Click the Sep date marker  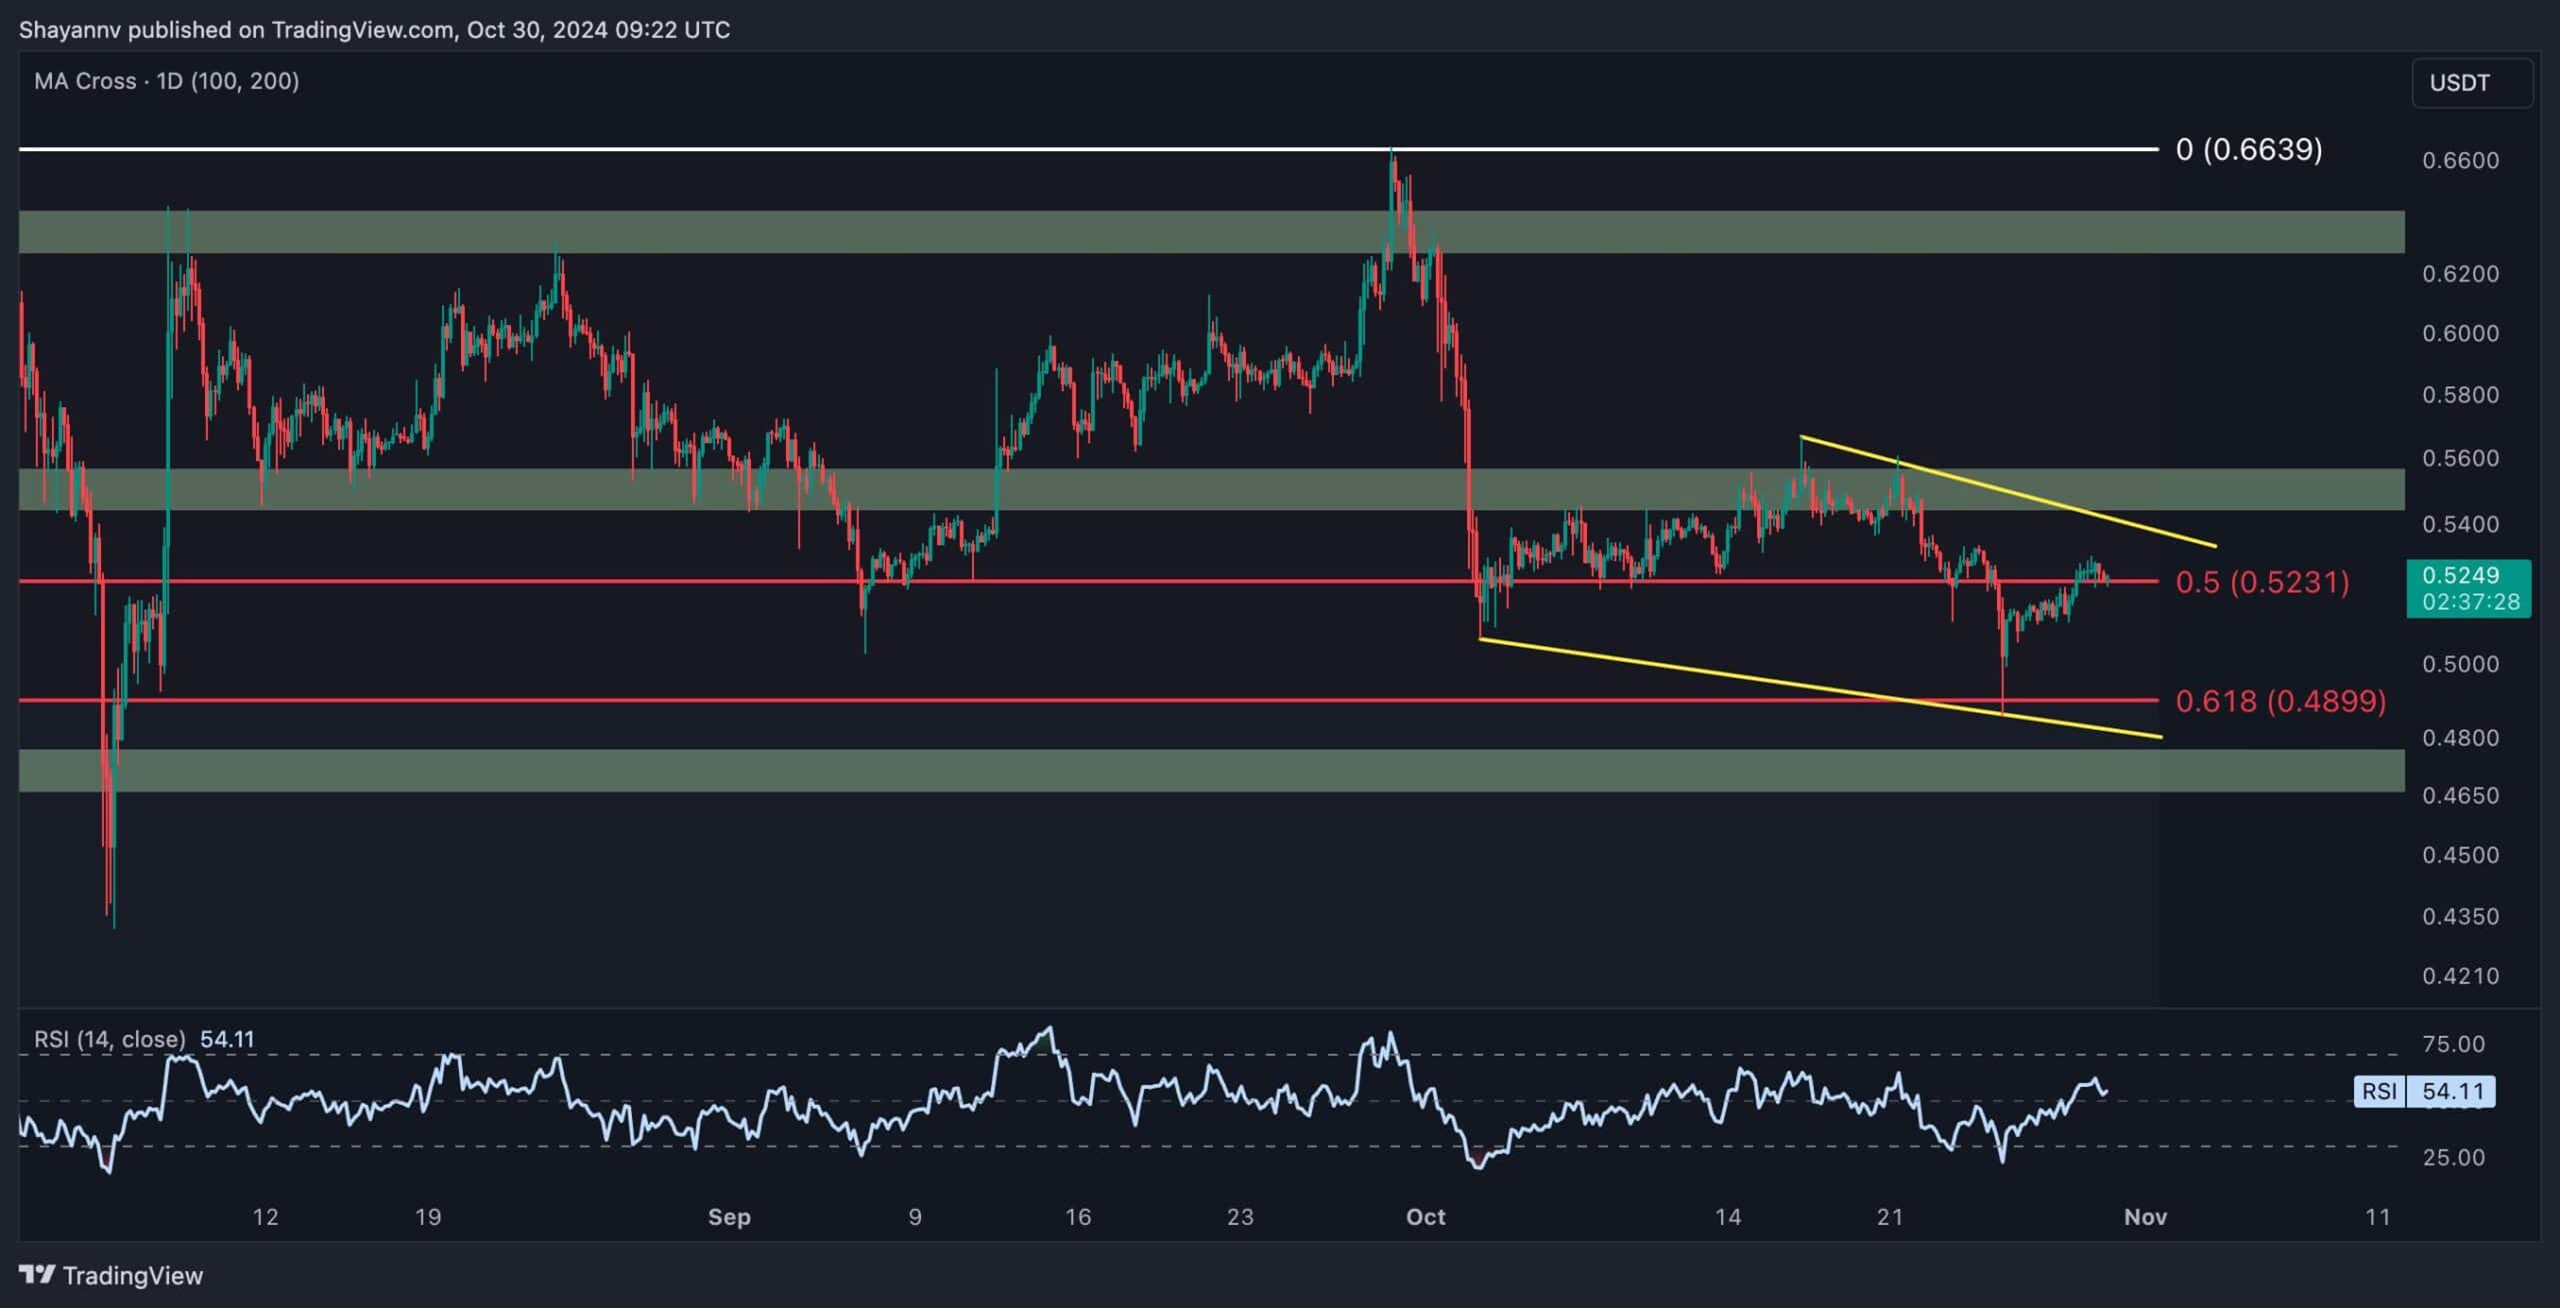click(728, 1217)
